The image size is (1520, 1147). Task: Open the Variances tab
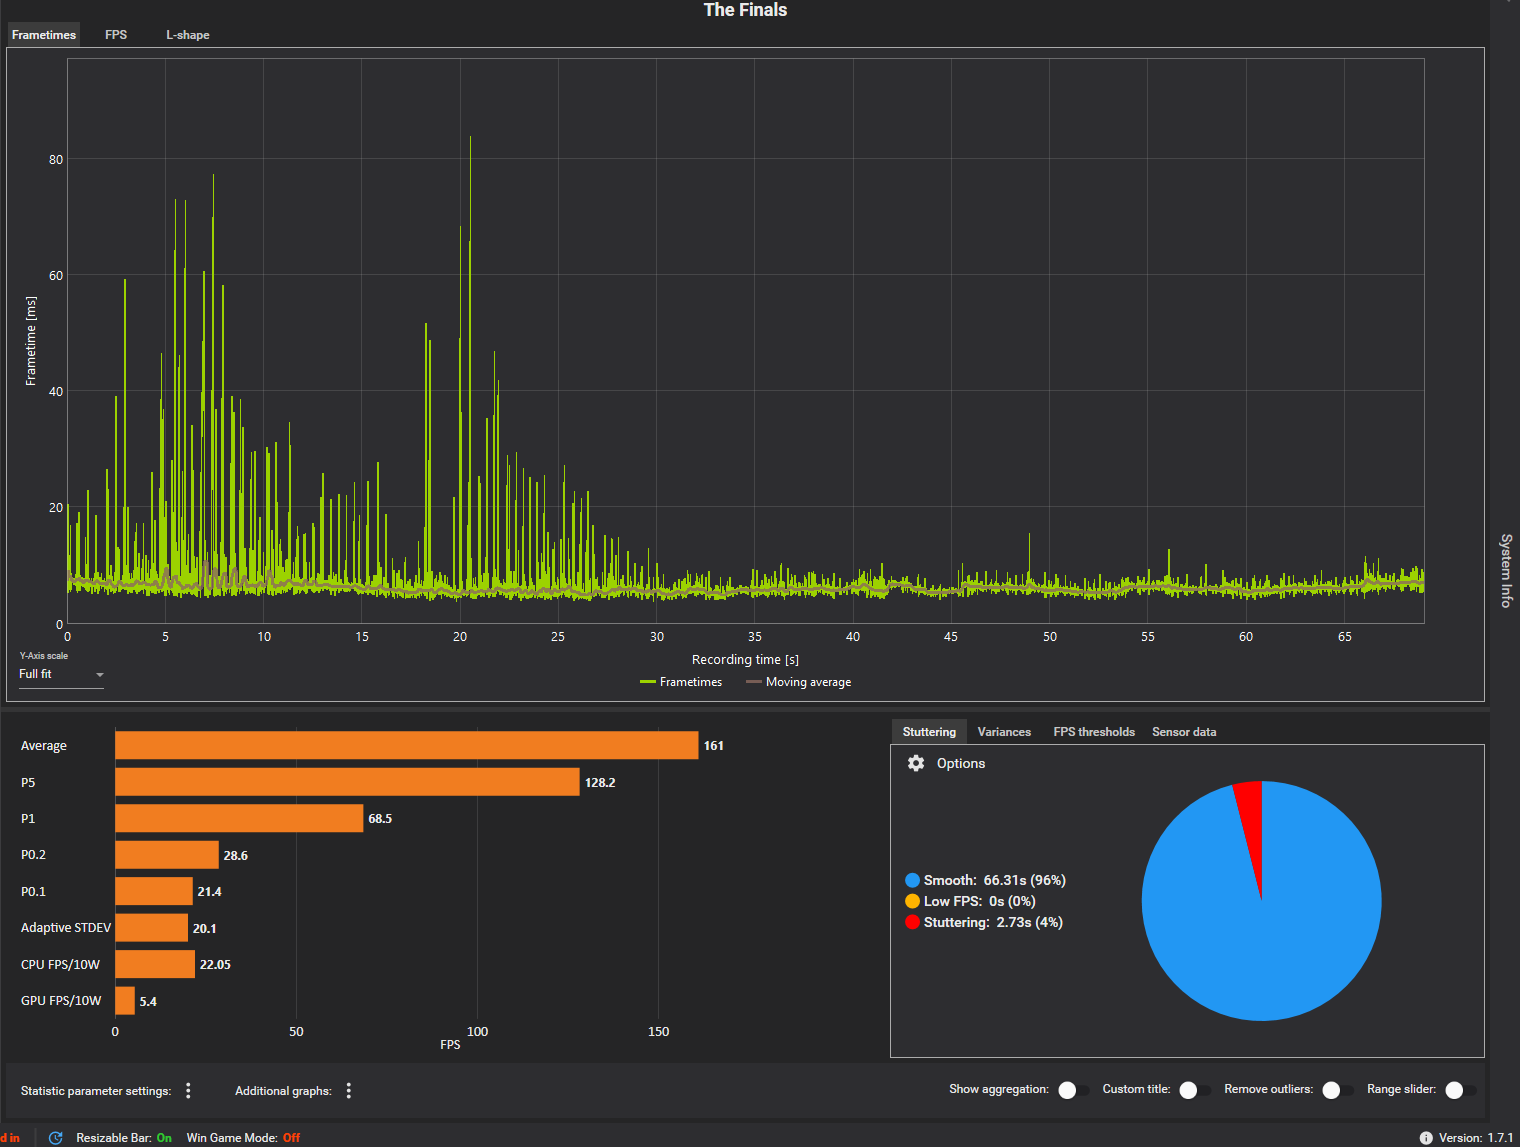tap(1004, 732)
